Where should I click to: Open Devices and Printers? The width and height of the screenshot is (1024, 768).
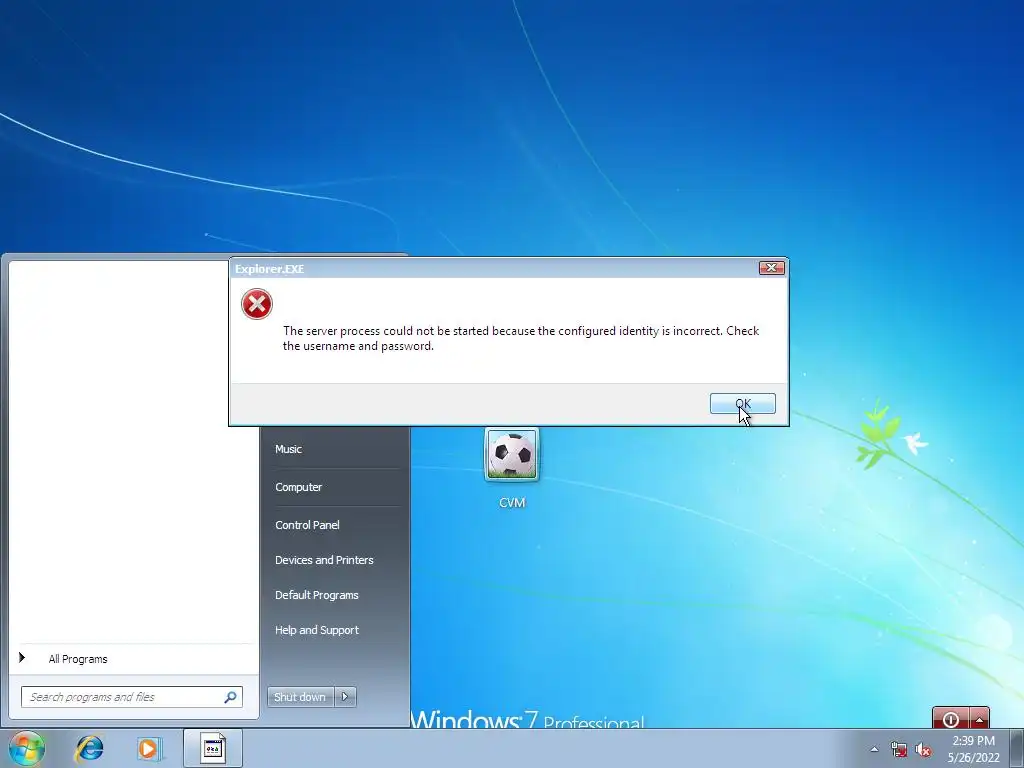[x=324, y=560]
